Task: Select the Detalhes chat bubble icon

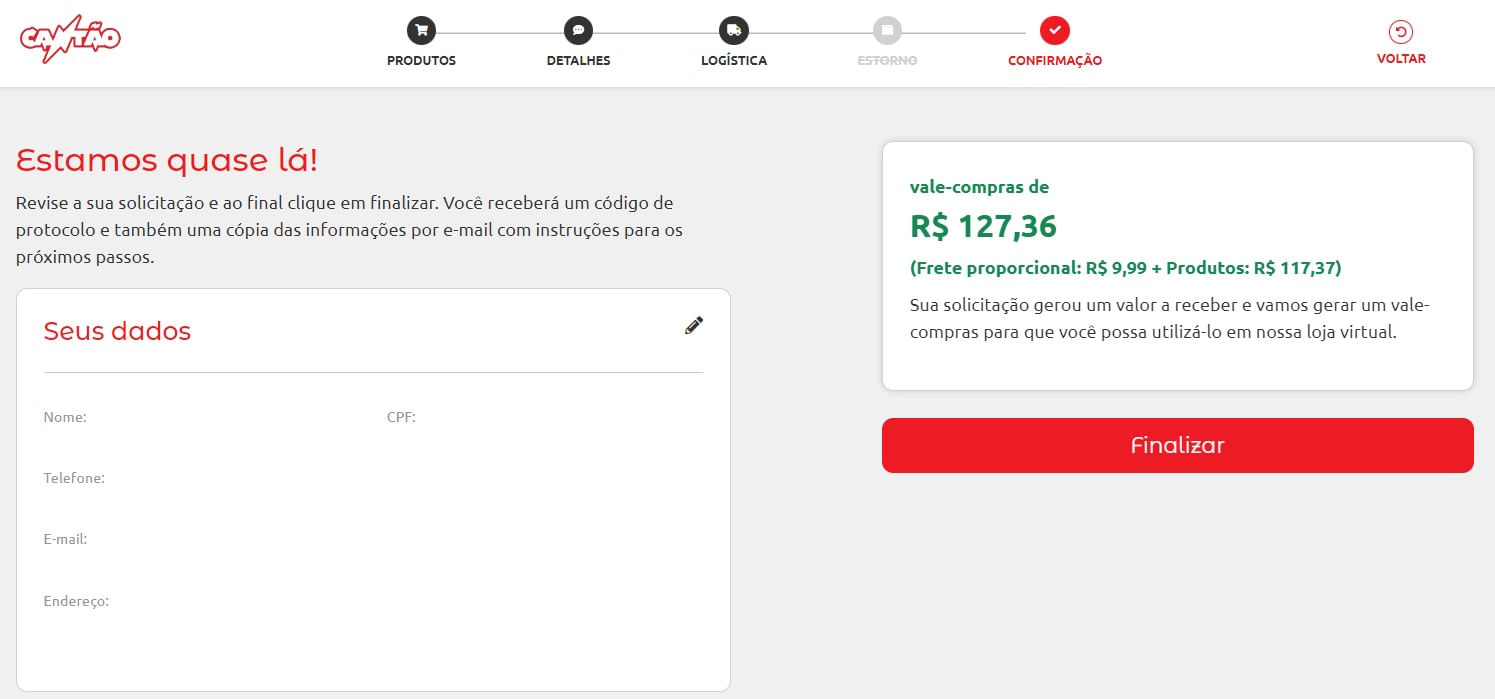Action: point(578,30)
